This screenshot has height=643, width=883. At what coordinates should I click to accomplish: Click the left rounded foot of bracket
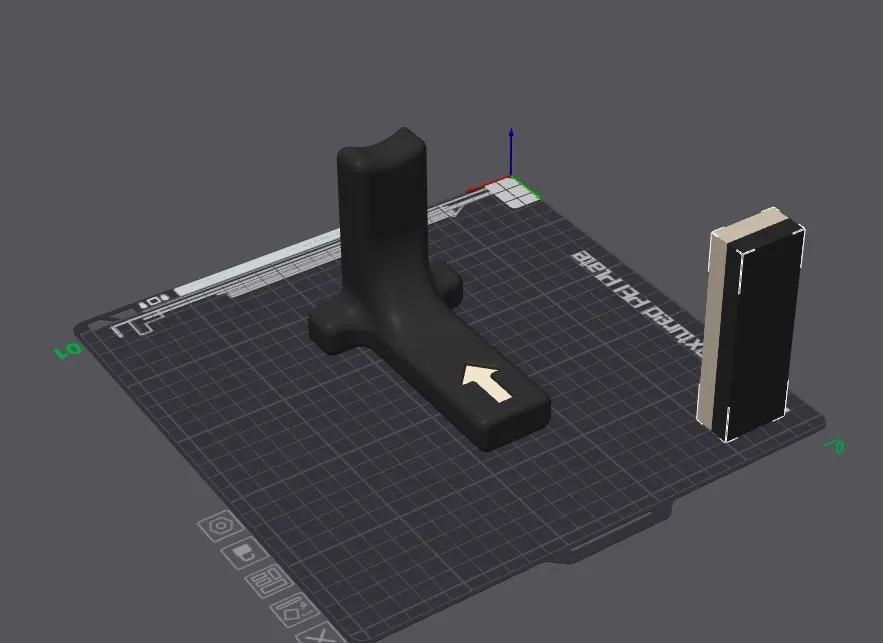point(333,329)
